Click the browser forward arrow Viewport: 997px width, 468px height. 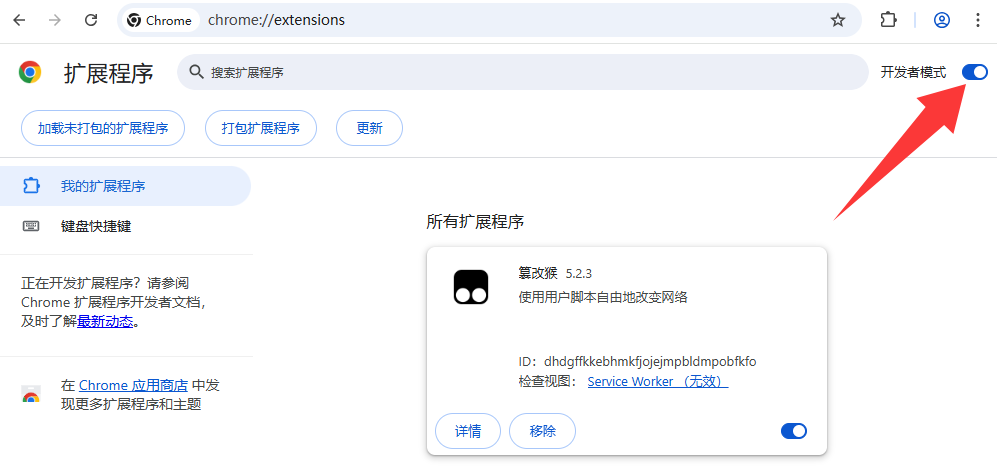click(x=55, y=20)
